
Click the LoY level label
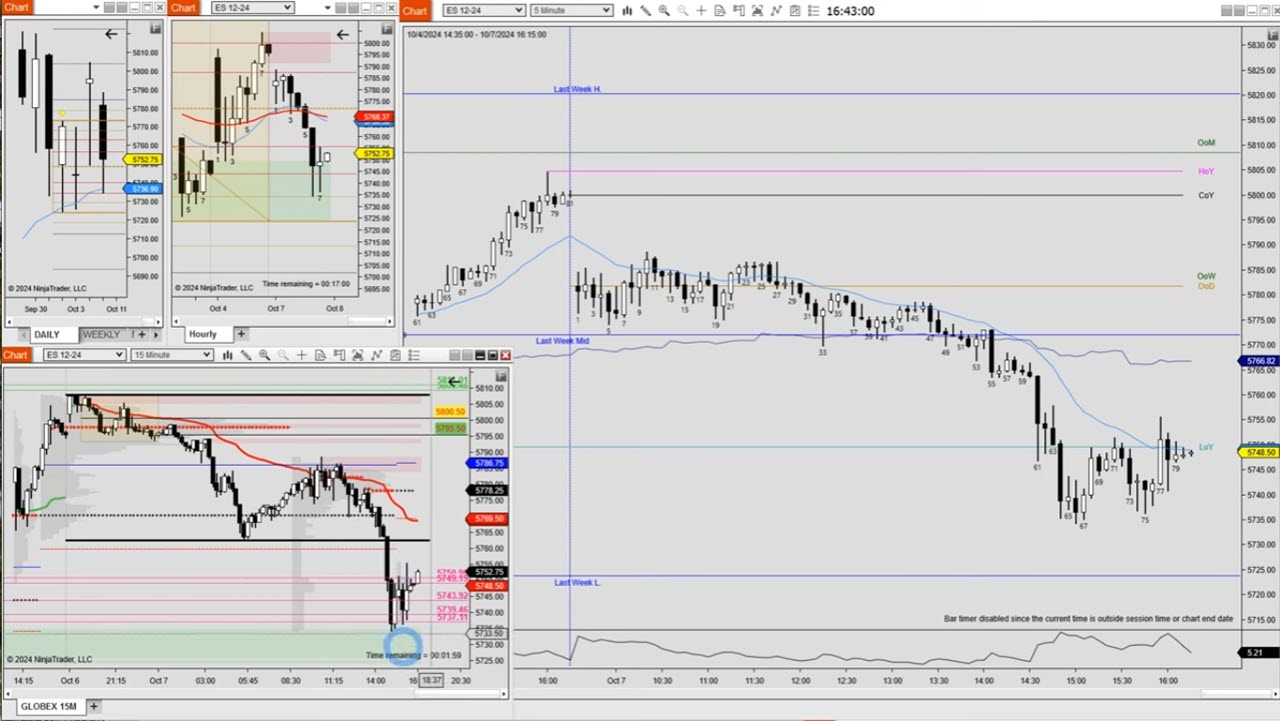pyautogui.click(x=1206, y=447)
